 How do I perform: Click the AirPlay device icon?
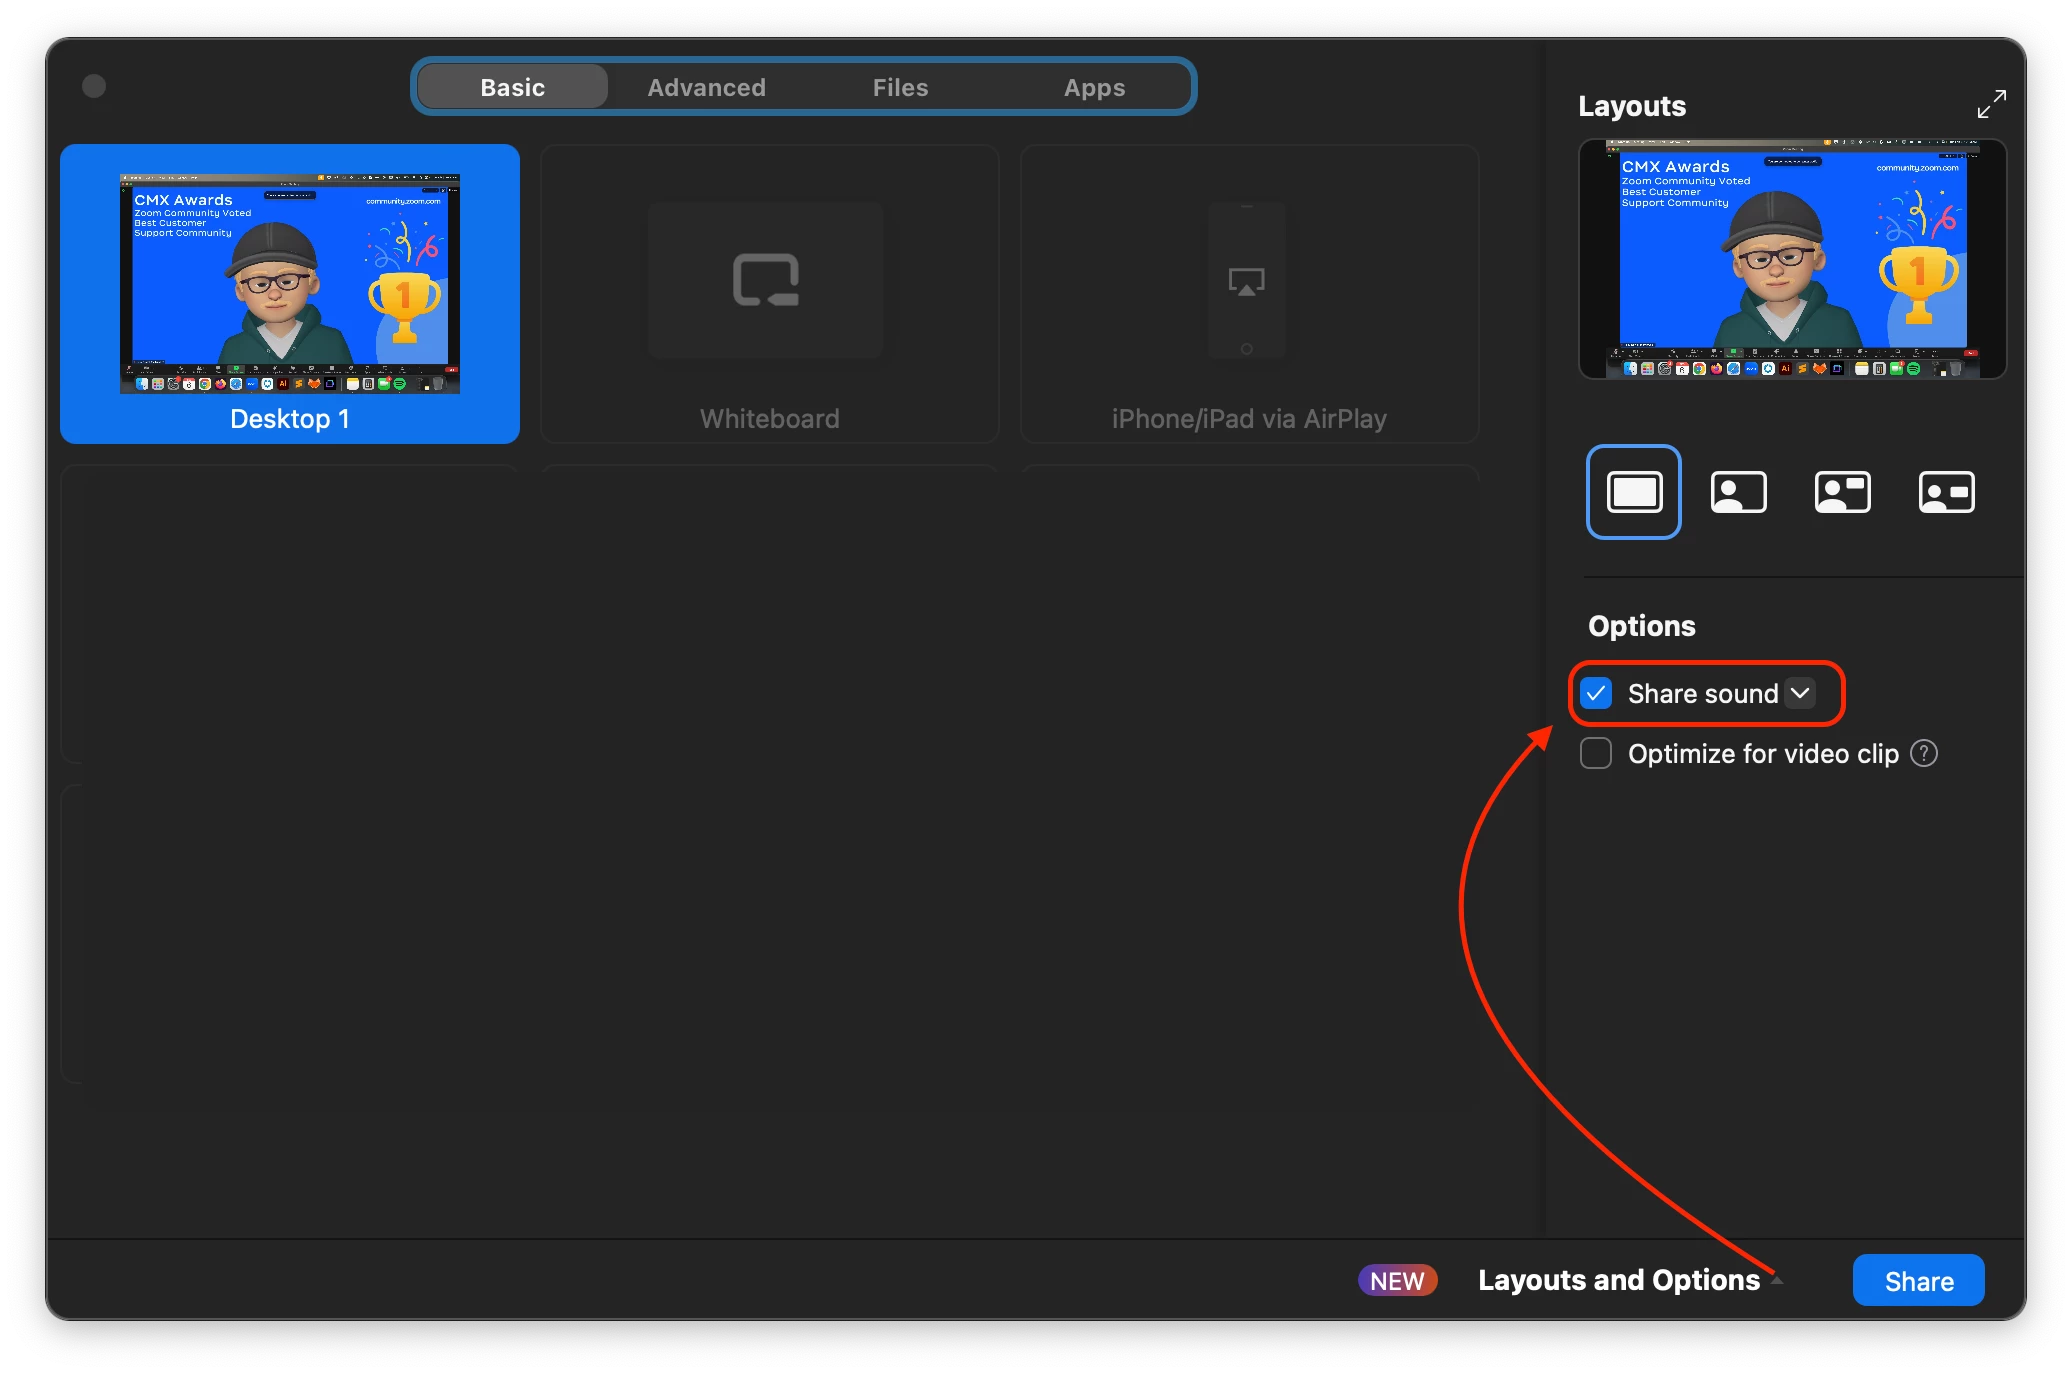pyautogui.click(x=1246, y=282)
